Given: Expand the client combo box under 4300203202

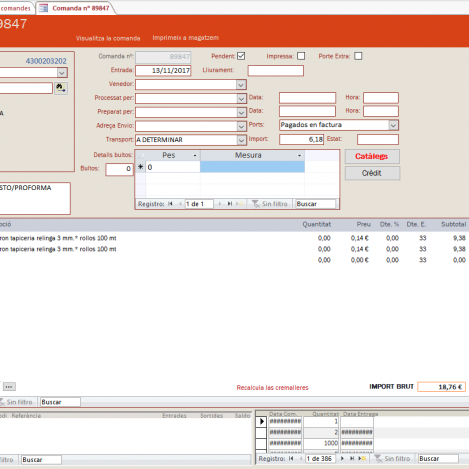Looking at the screenshot, I should [x=62, y=72].
